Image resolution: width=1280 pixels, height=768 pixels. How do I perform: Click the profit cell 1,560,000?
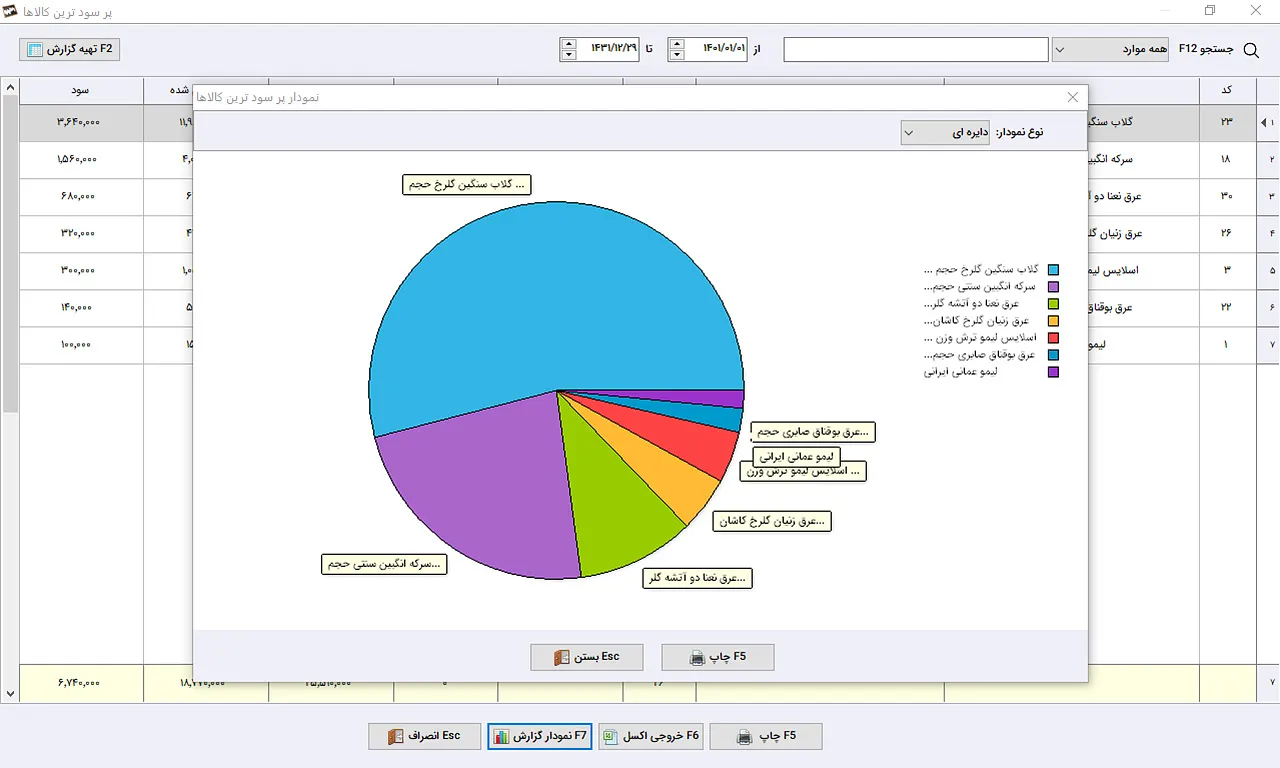(x=81, y=159)
